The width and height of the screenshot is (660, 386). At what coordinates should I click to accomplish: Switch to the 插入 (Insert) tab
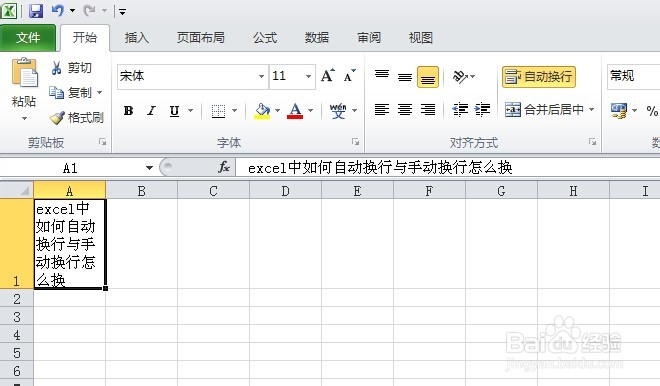tap(137, 38)
